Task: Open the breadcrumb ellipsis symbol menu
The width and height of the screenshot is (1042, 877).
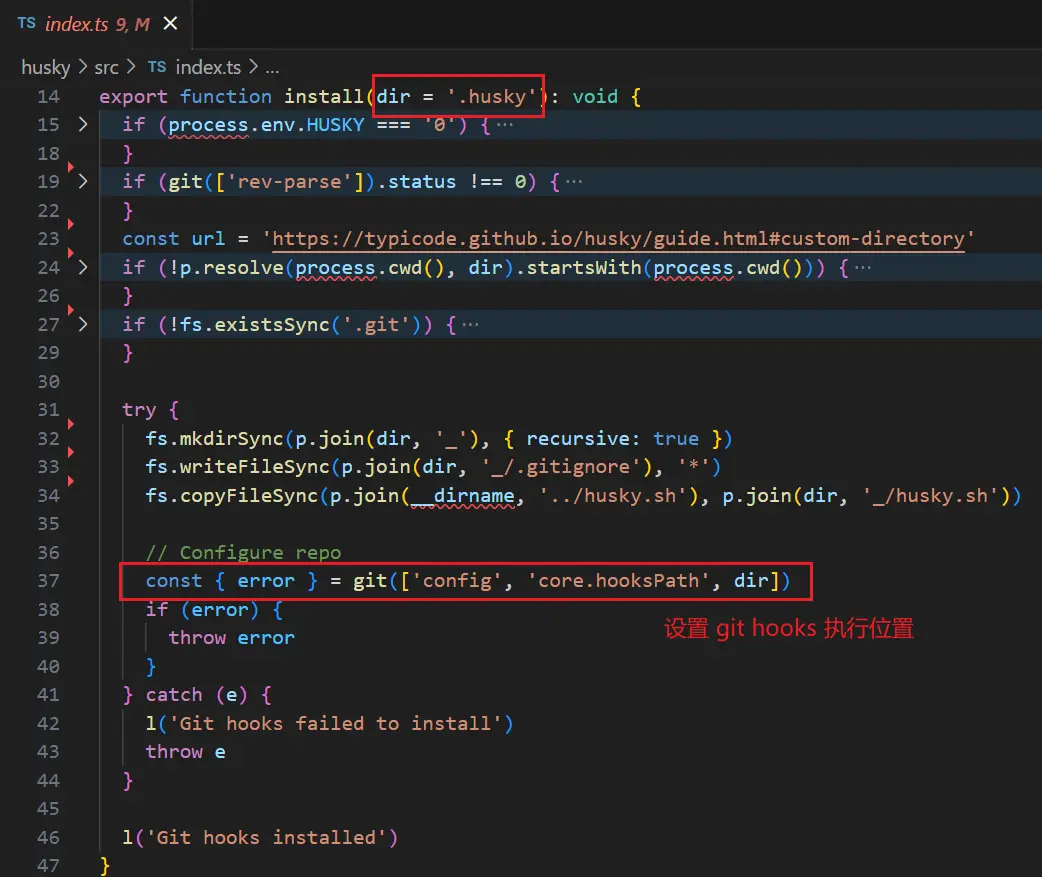Action: 272,68
